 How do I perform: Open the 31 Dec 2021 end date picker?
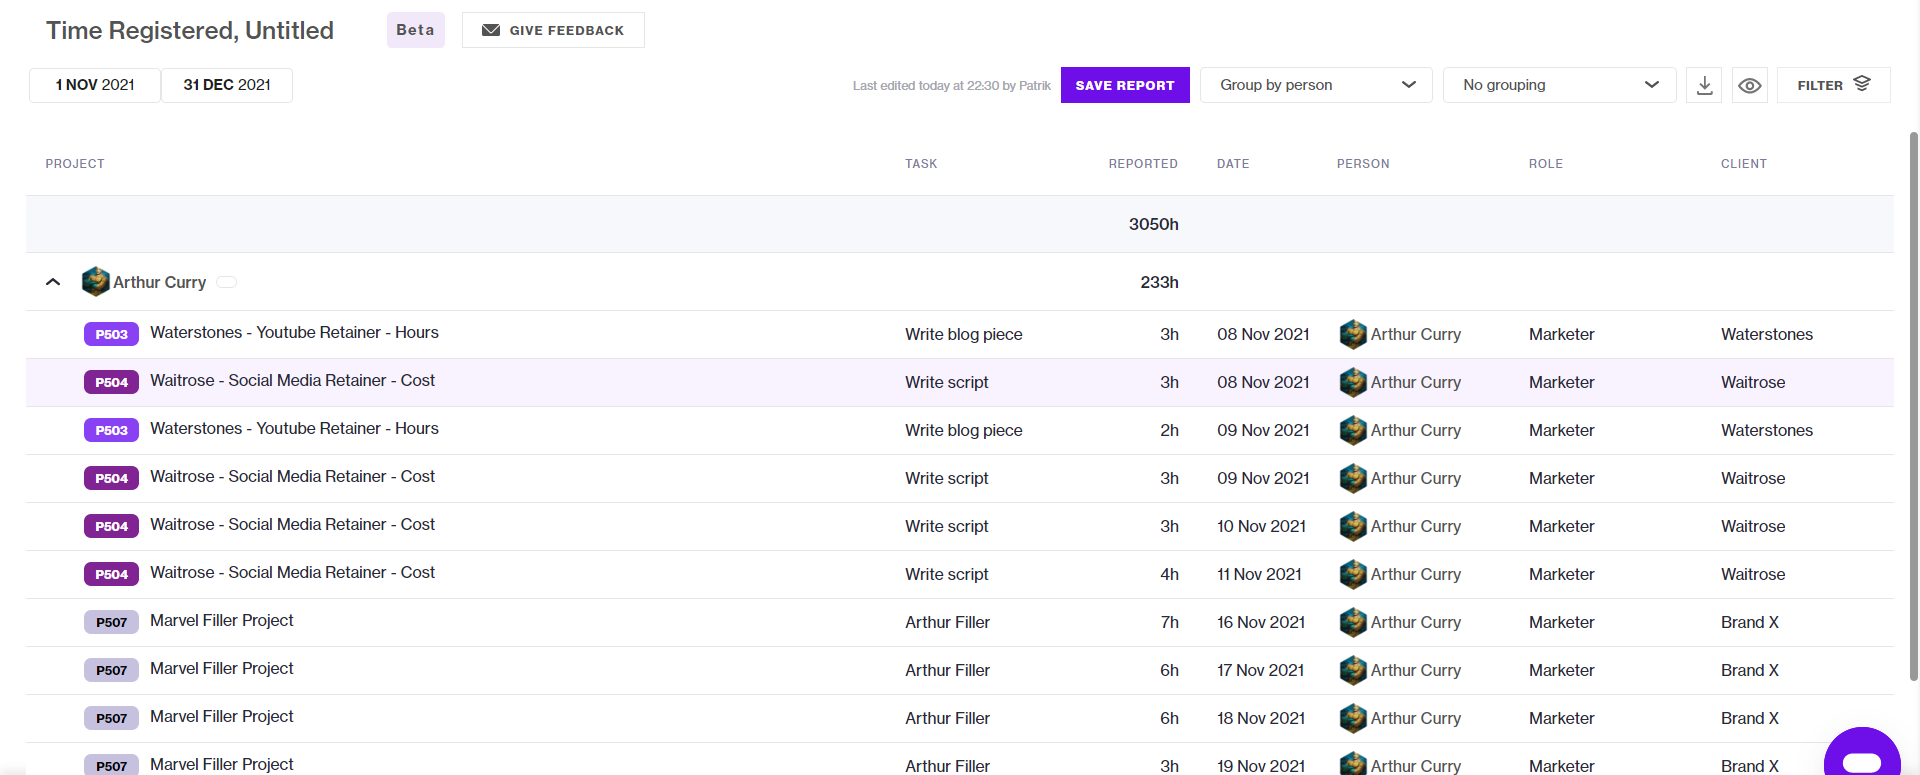pyautogui.click(x=227, y=85)
